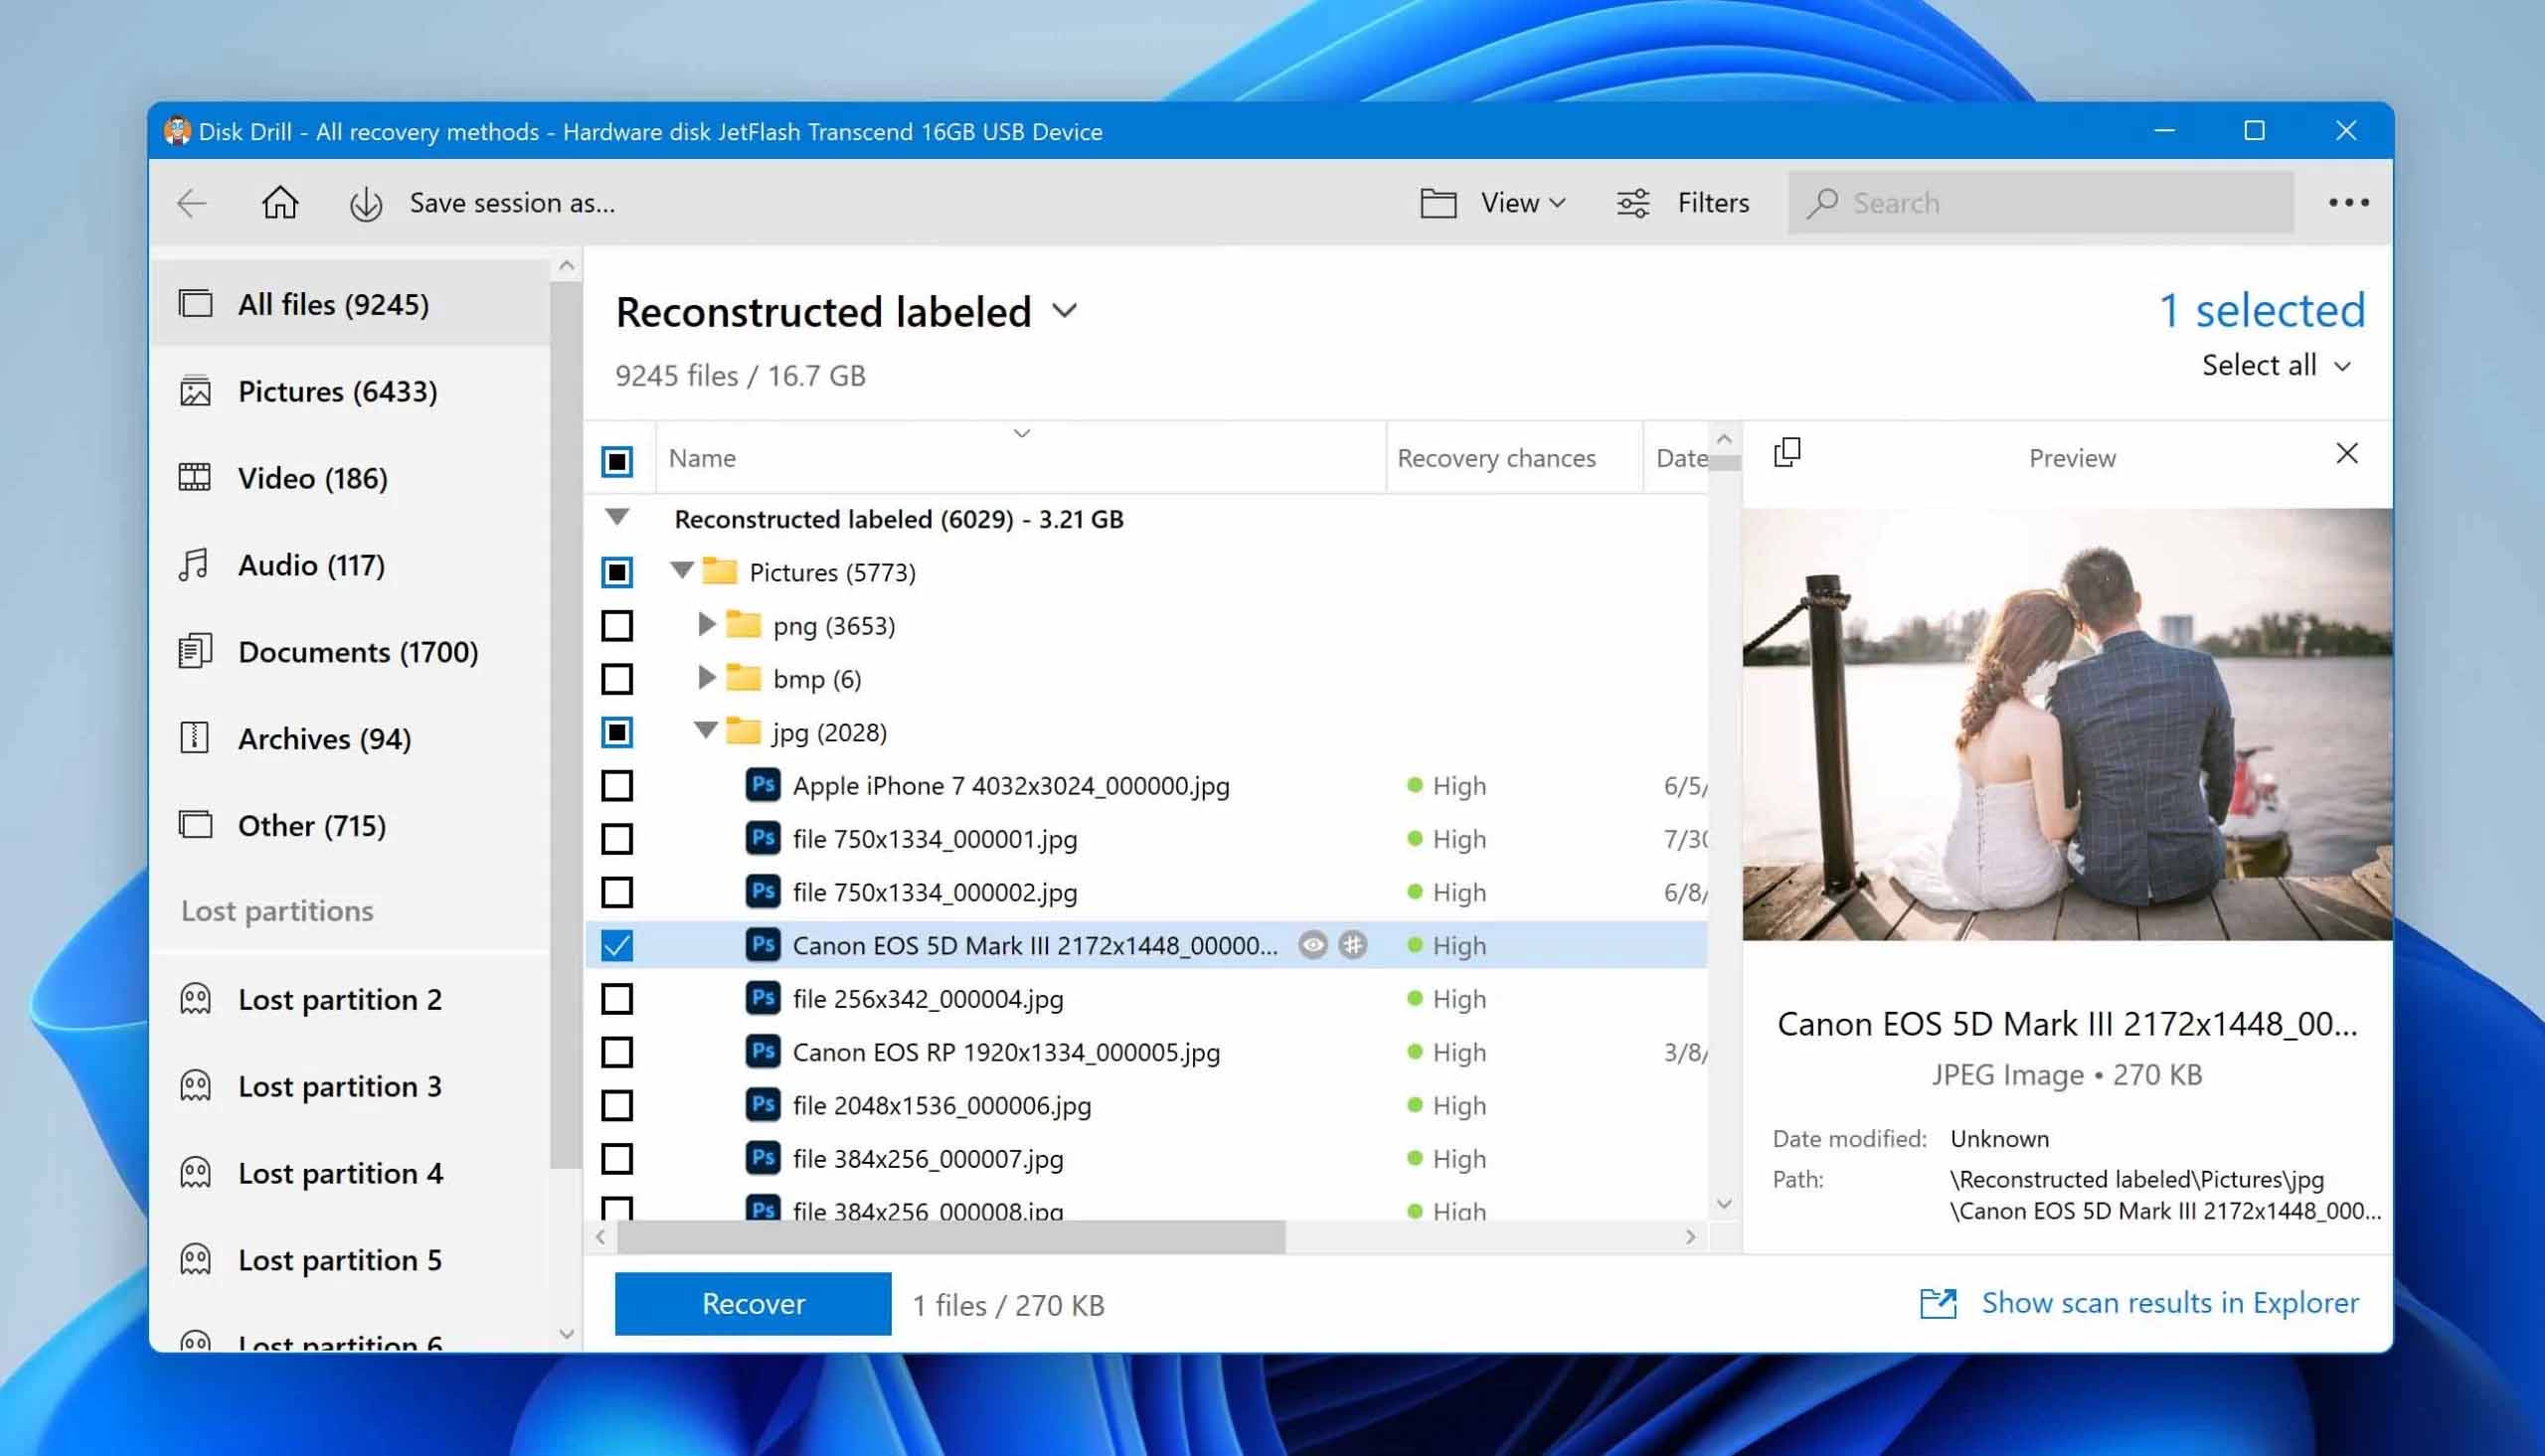Open the three-dot more options menu

coord(2348,203)
